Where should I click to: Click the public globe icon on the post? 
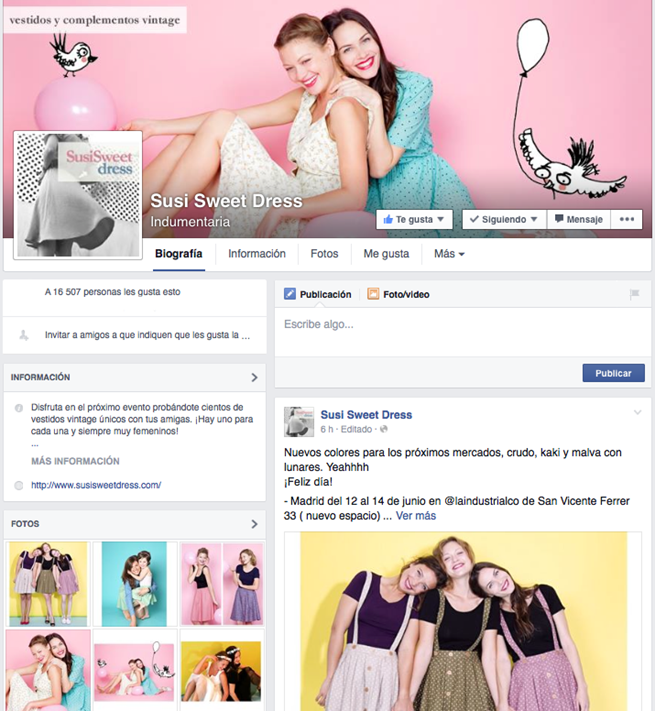383,429
